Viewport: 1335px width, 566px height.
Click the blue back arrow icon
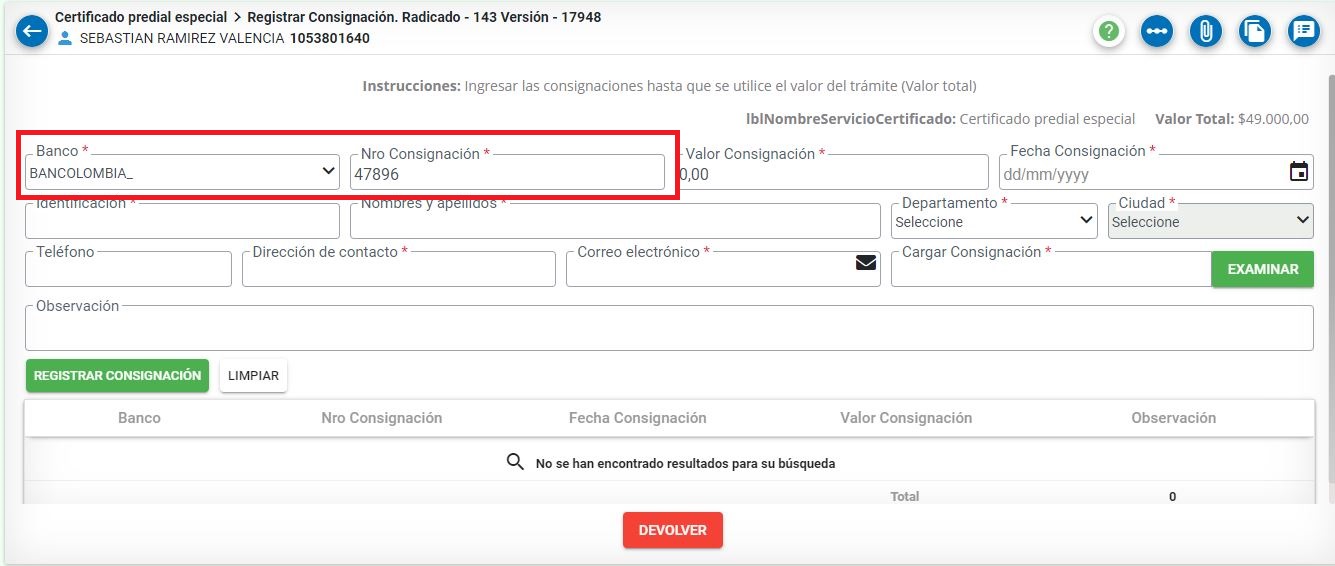[x=32, y=31]
